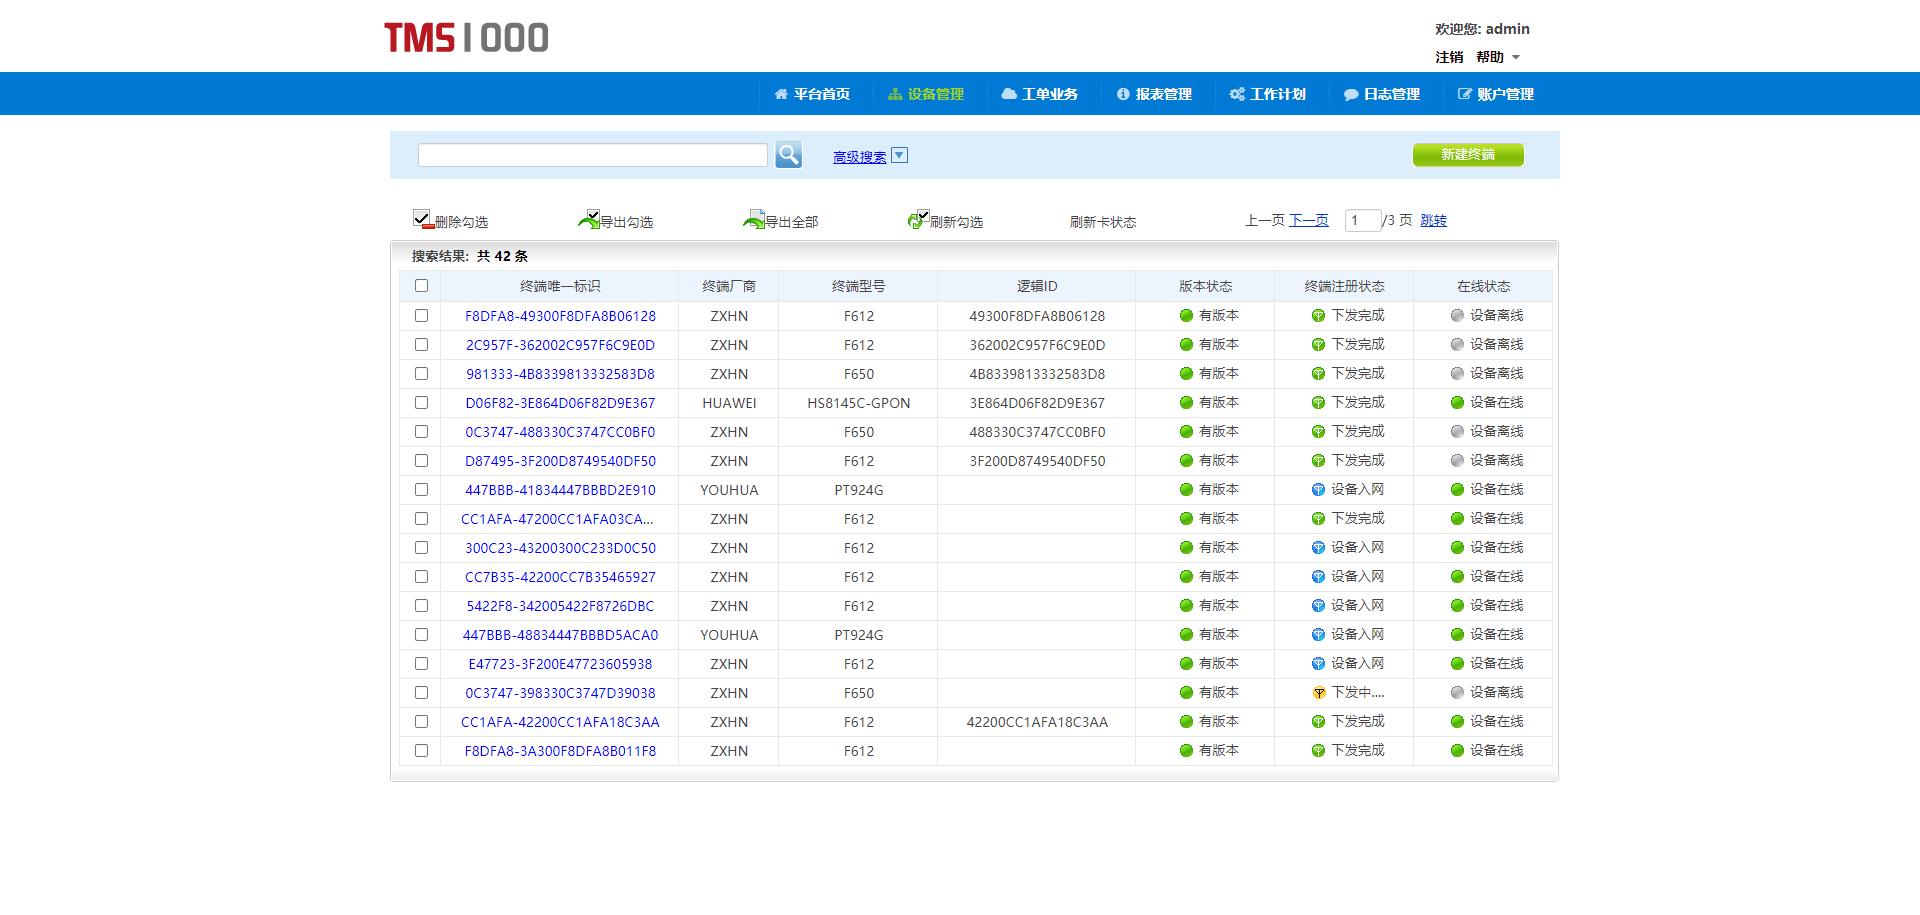Click online icon for F8DFA8-3A300F8DFA8B011F8
This screenshot has width=1920, height=915.
tap(1457, 751)
